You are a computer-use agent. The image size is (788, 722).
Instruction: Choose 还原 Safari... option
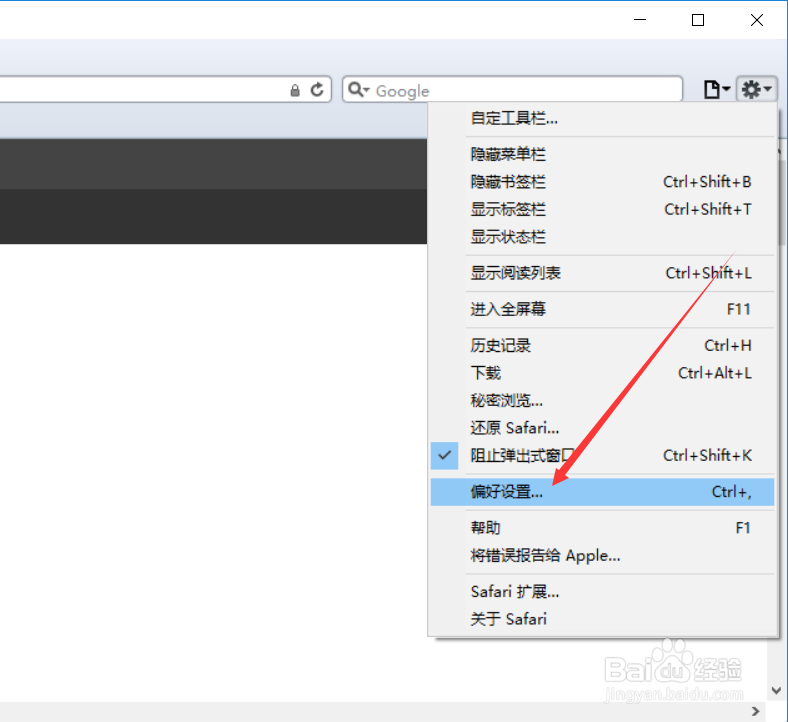click(x=602, y=428)
